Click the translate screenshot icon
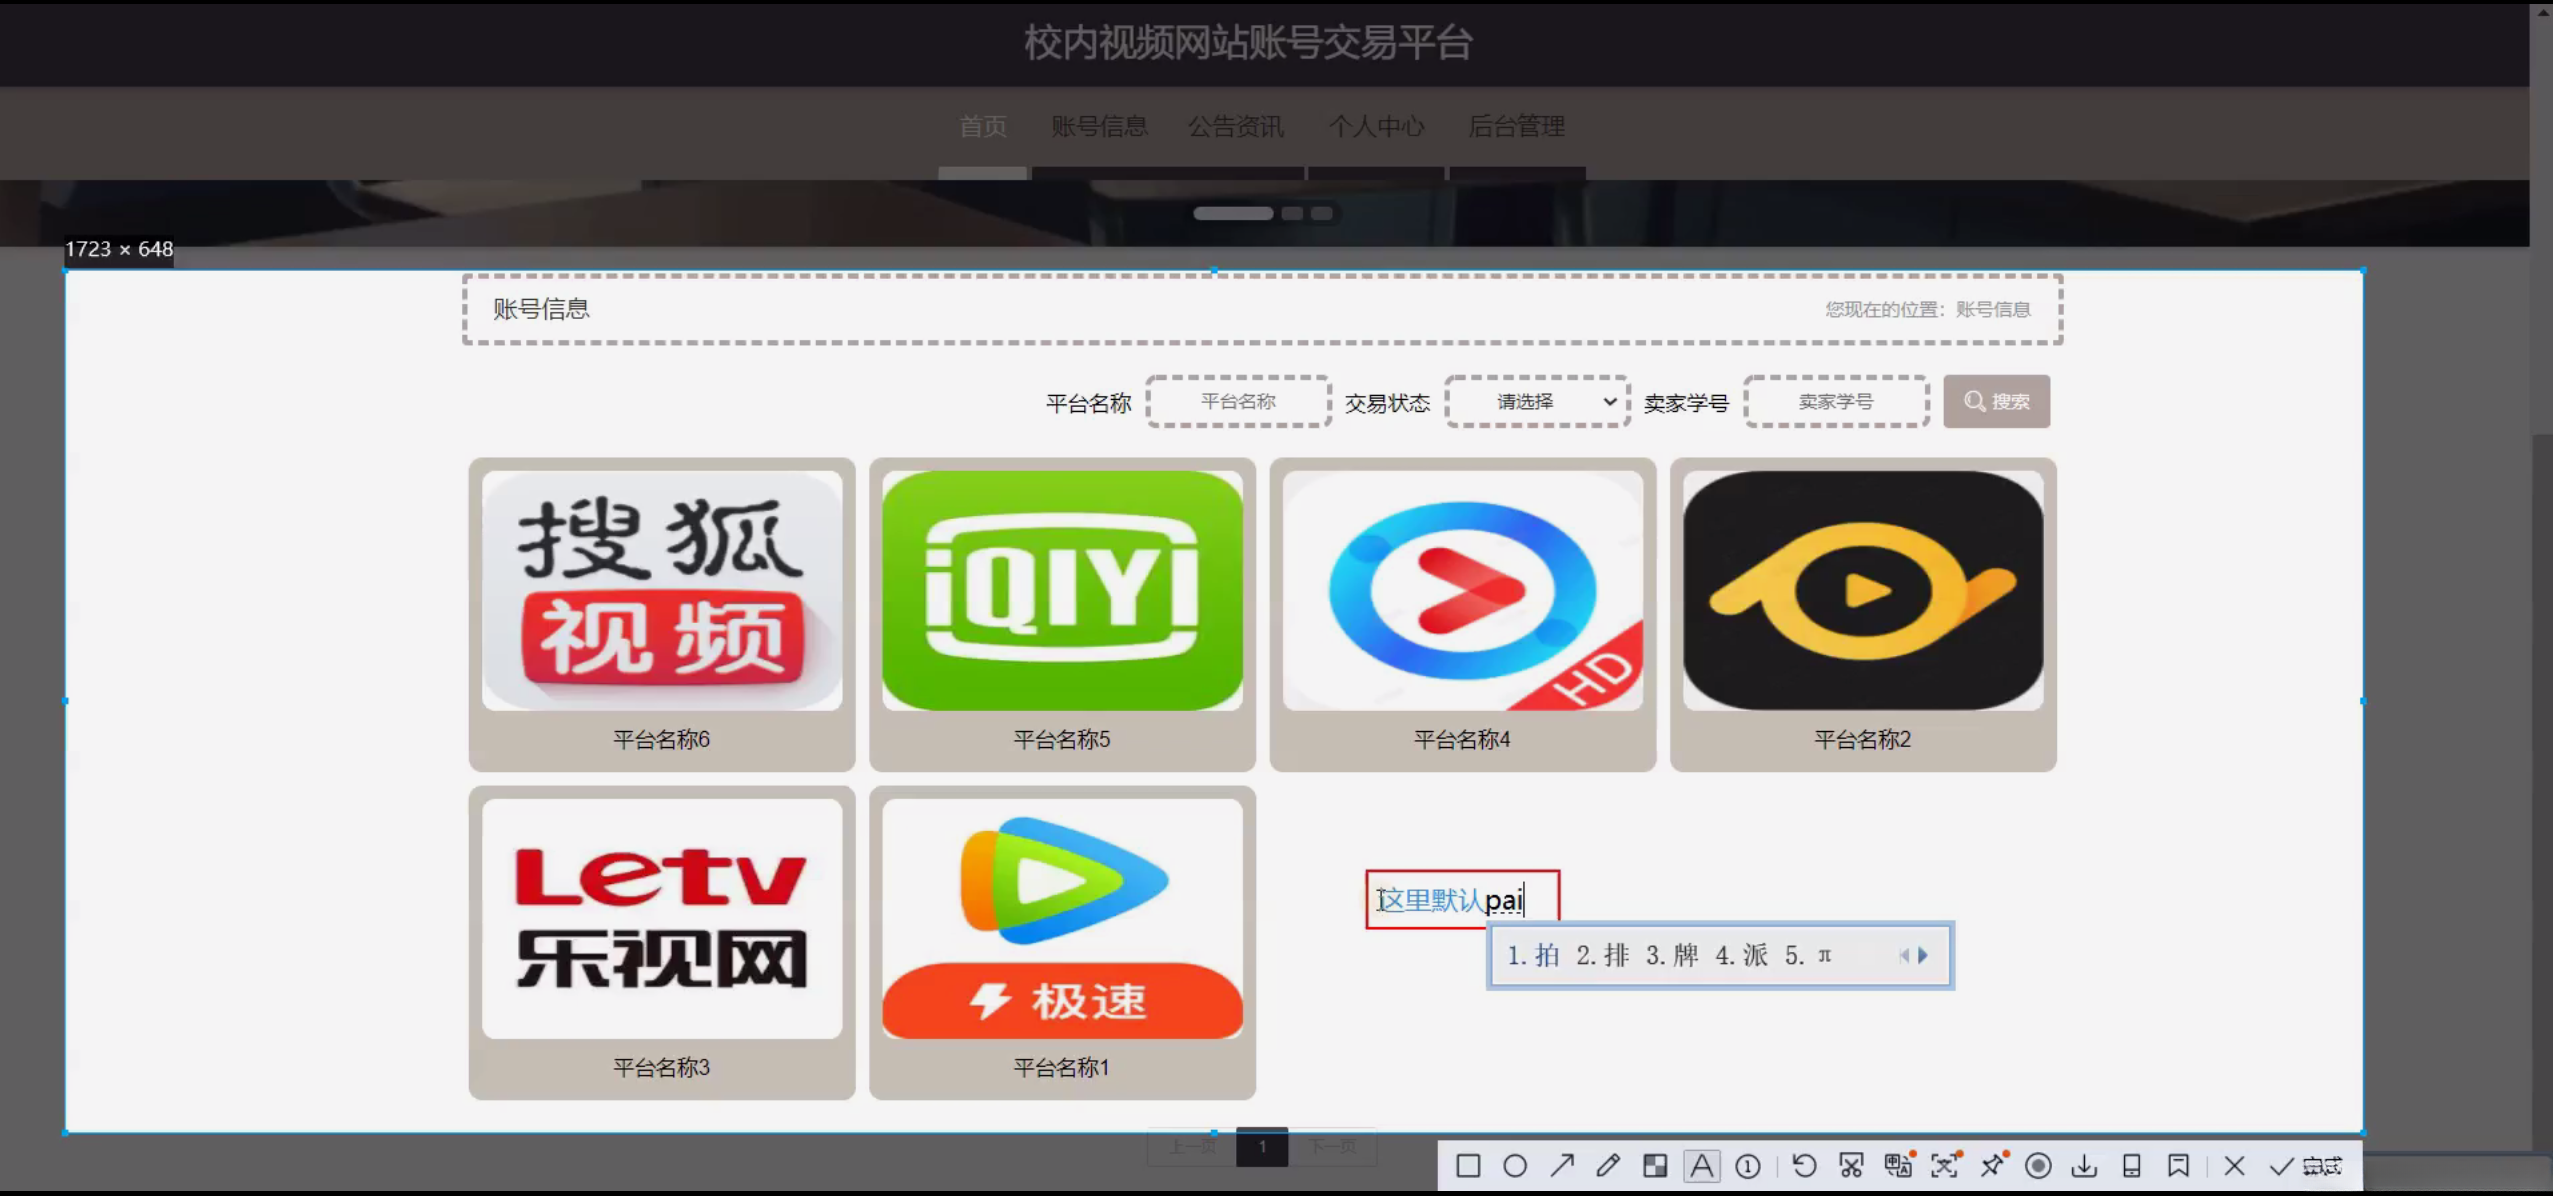Screen dimensions: 2553x1196 (1898, 1166)
